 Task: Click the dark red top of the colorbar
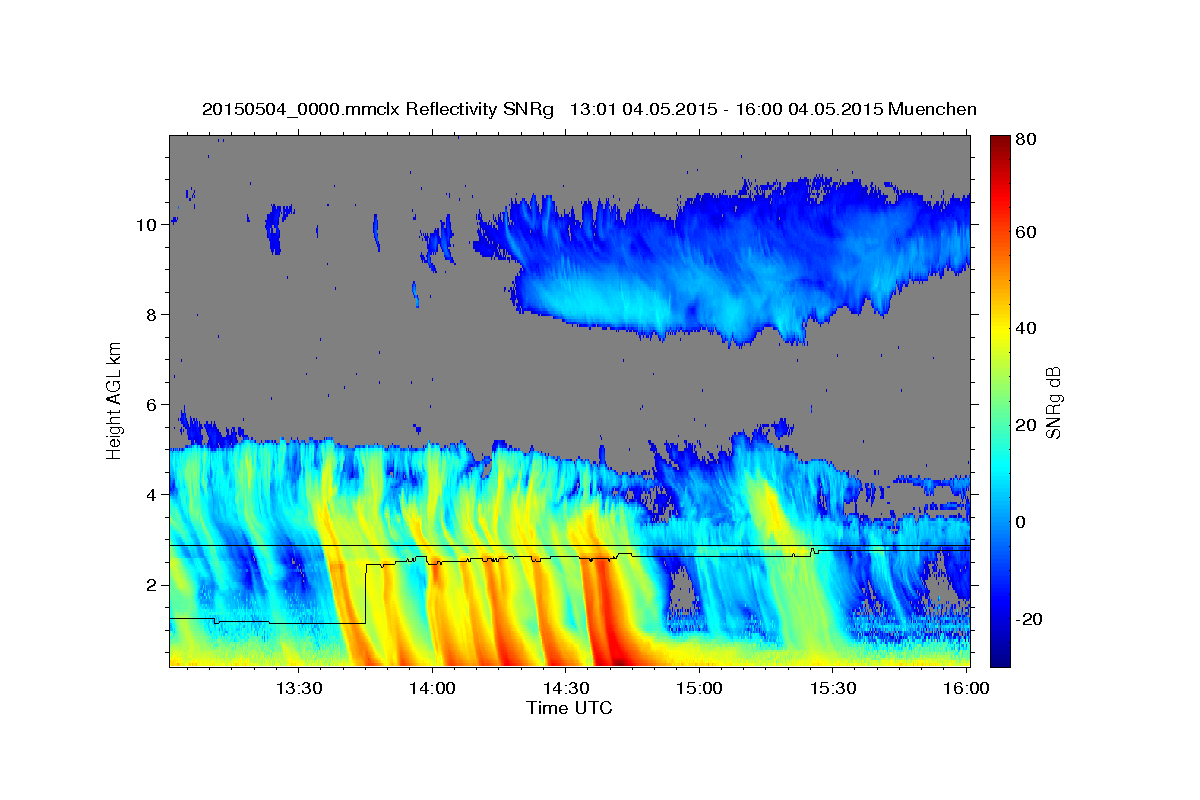pos(1000,145)
